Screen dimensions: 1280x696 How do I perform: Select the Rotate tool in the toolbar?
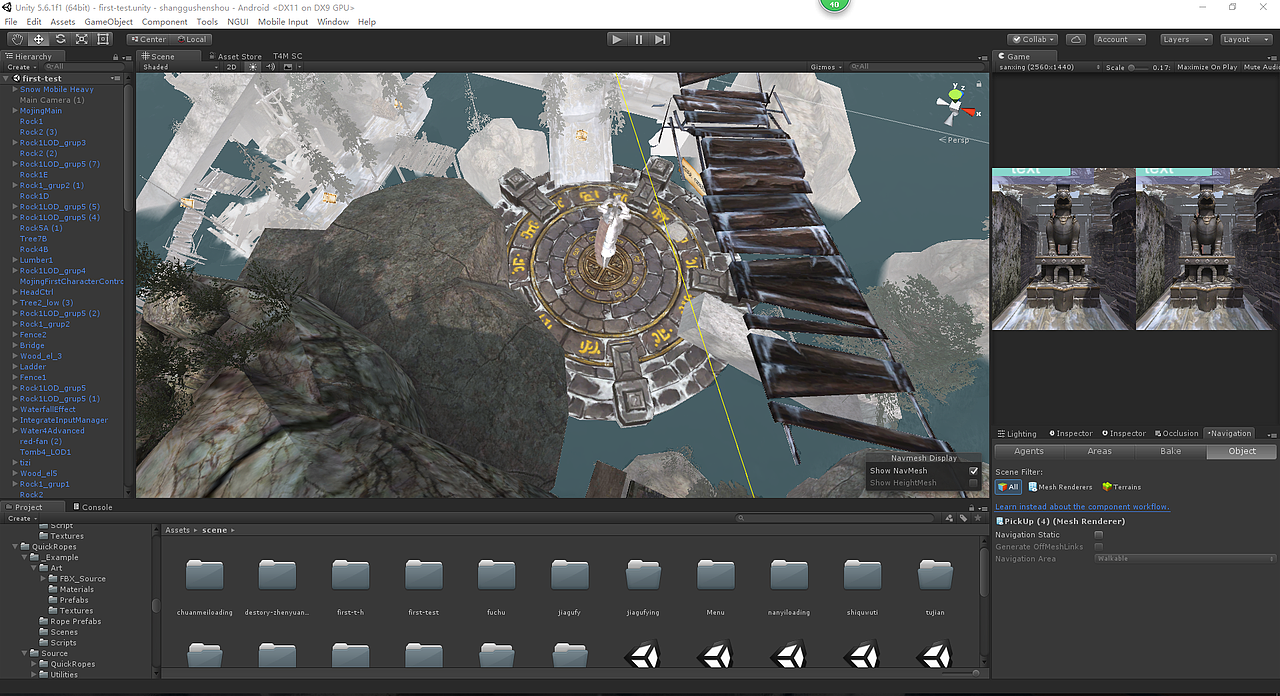60,39
